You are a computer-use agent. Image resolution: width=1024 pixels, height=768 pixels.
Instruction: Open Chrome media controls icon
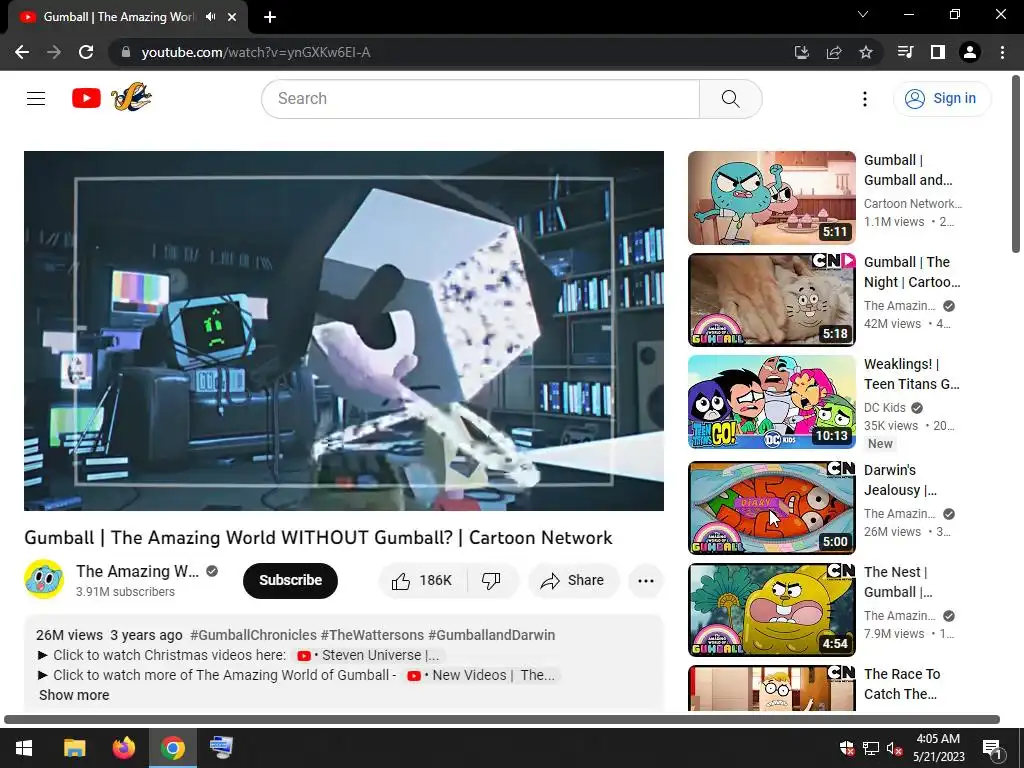(x=906, y=52)
